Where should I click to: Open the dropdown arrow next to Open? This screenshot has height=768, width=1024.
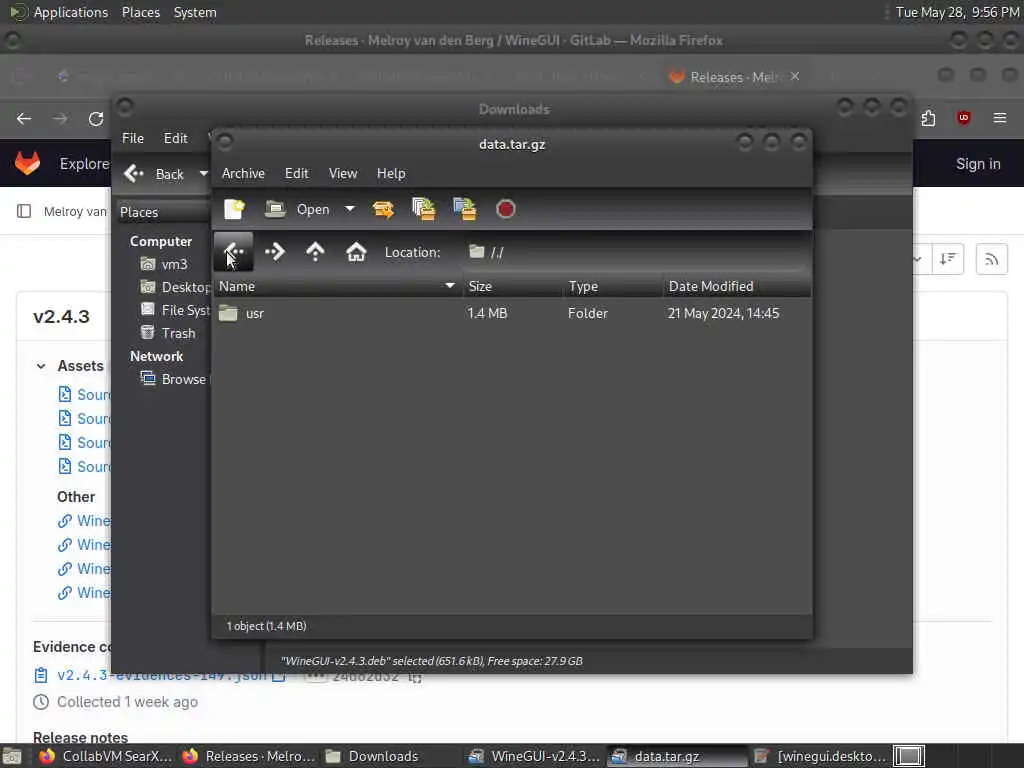coord(350,209)
